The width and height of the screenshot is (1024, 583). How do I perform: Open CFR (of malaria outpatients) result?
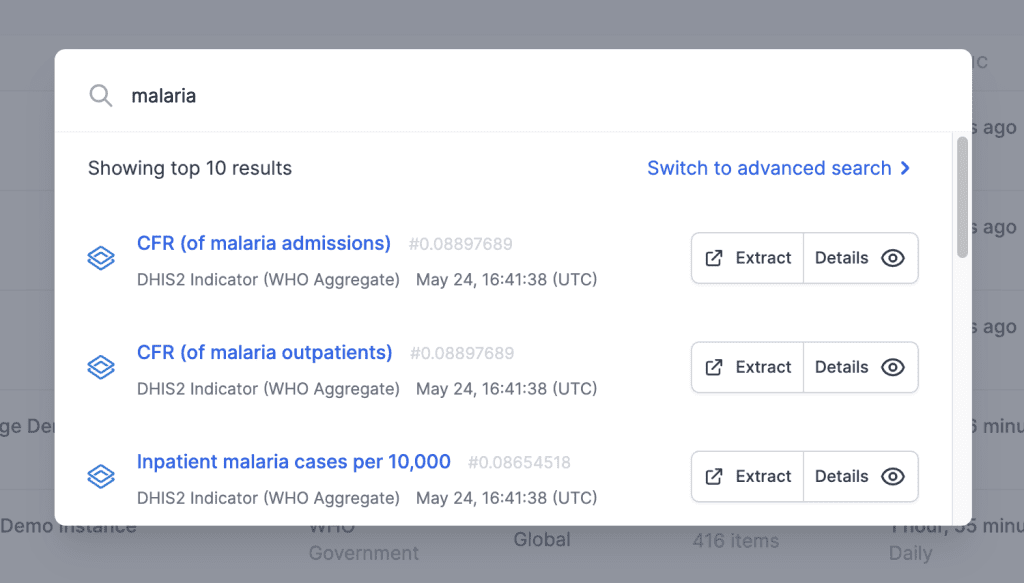(264, 352)
